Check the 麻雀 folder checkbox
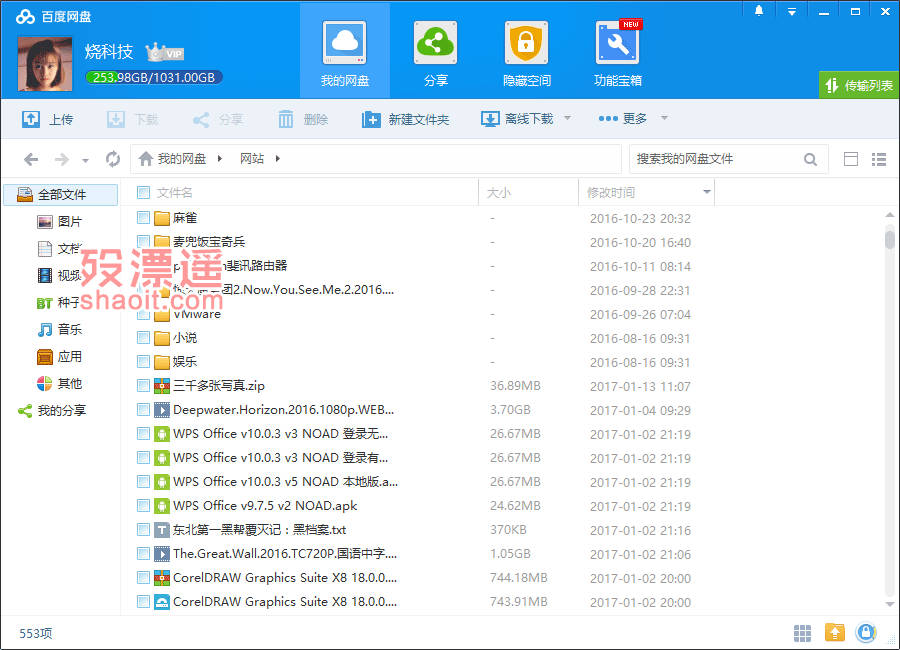 [143, 218]
